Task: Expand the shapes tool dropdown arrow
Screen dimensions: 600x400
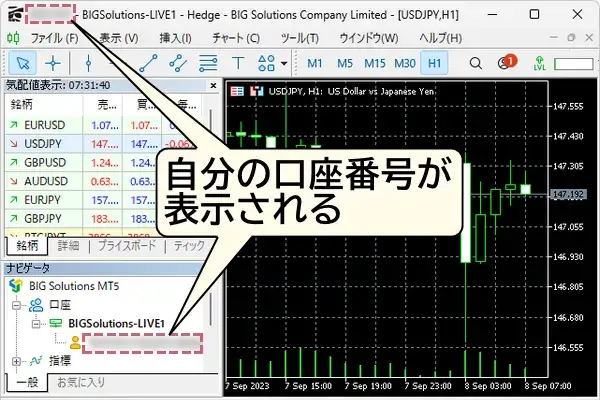Action: coord(284,63)
